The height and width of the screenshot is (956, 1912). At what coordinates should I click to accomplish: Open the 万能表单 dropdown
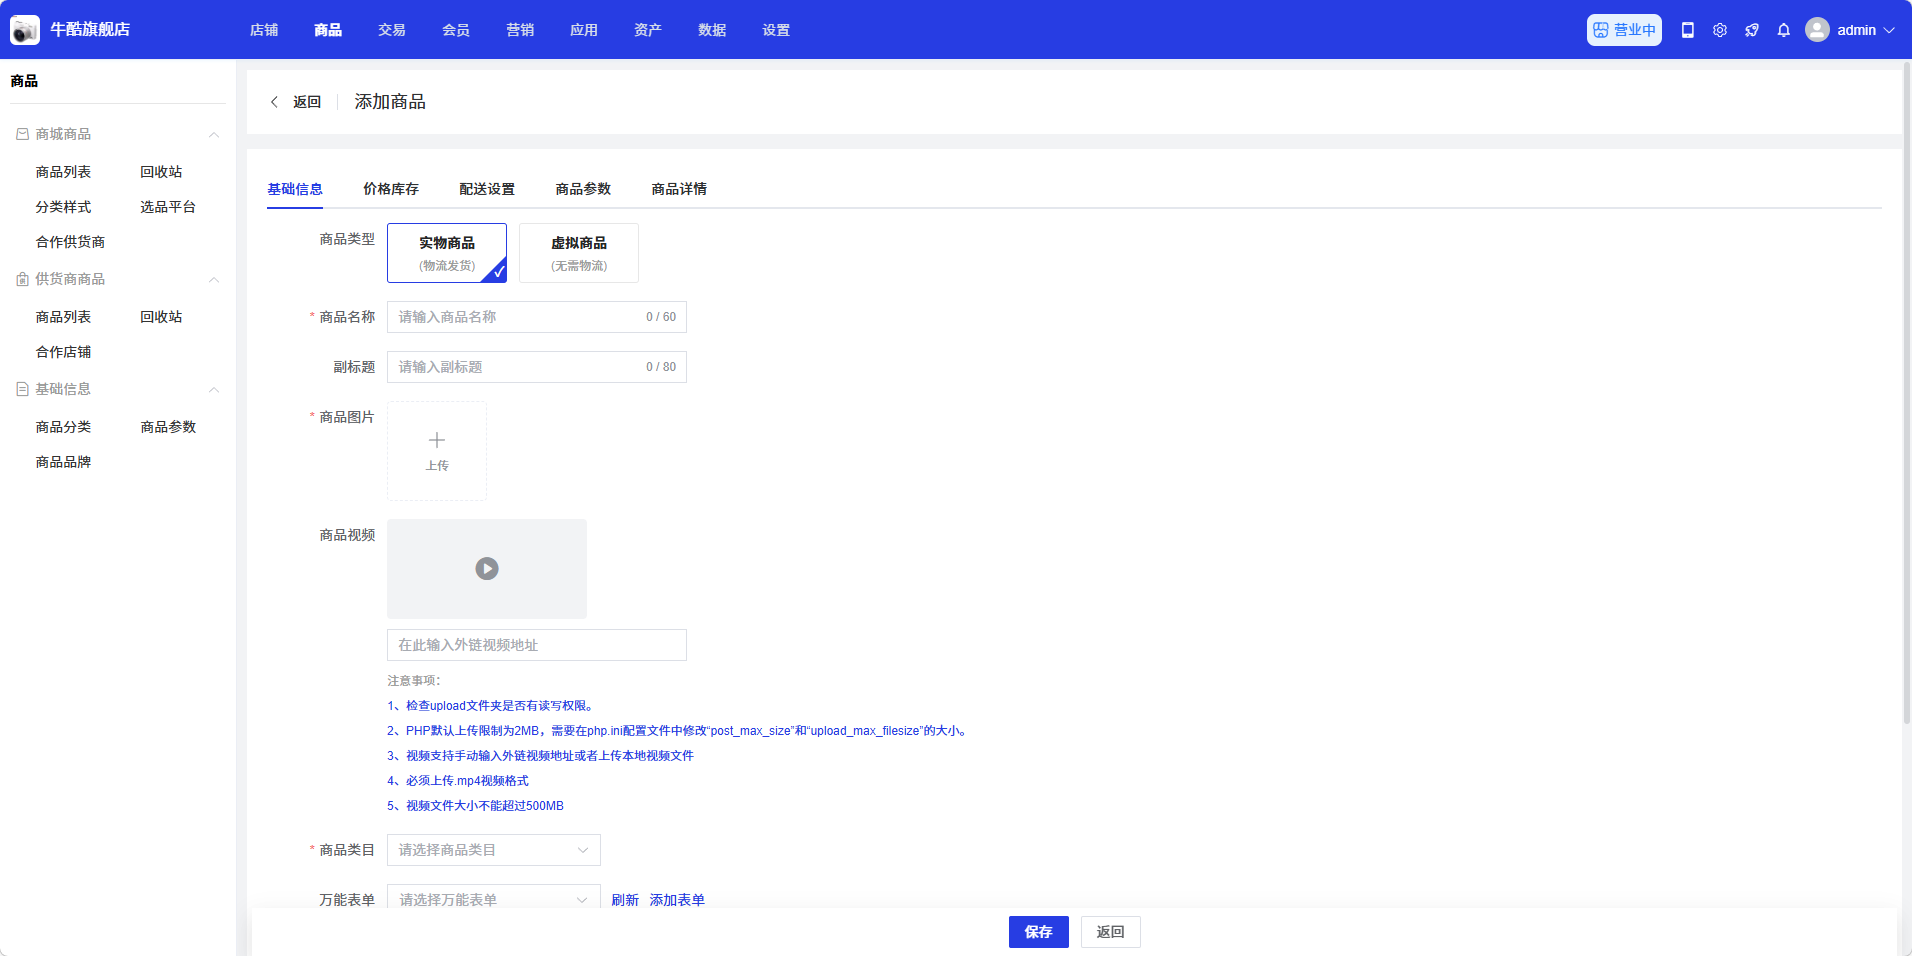tap(494, 899)
